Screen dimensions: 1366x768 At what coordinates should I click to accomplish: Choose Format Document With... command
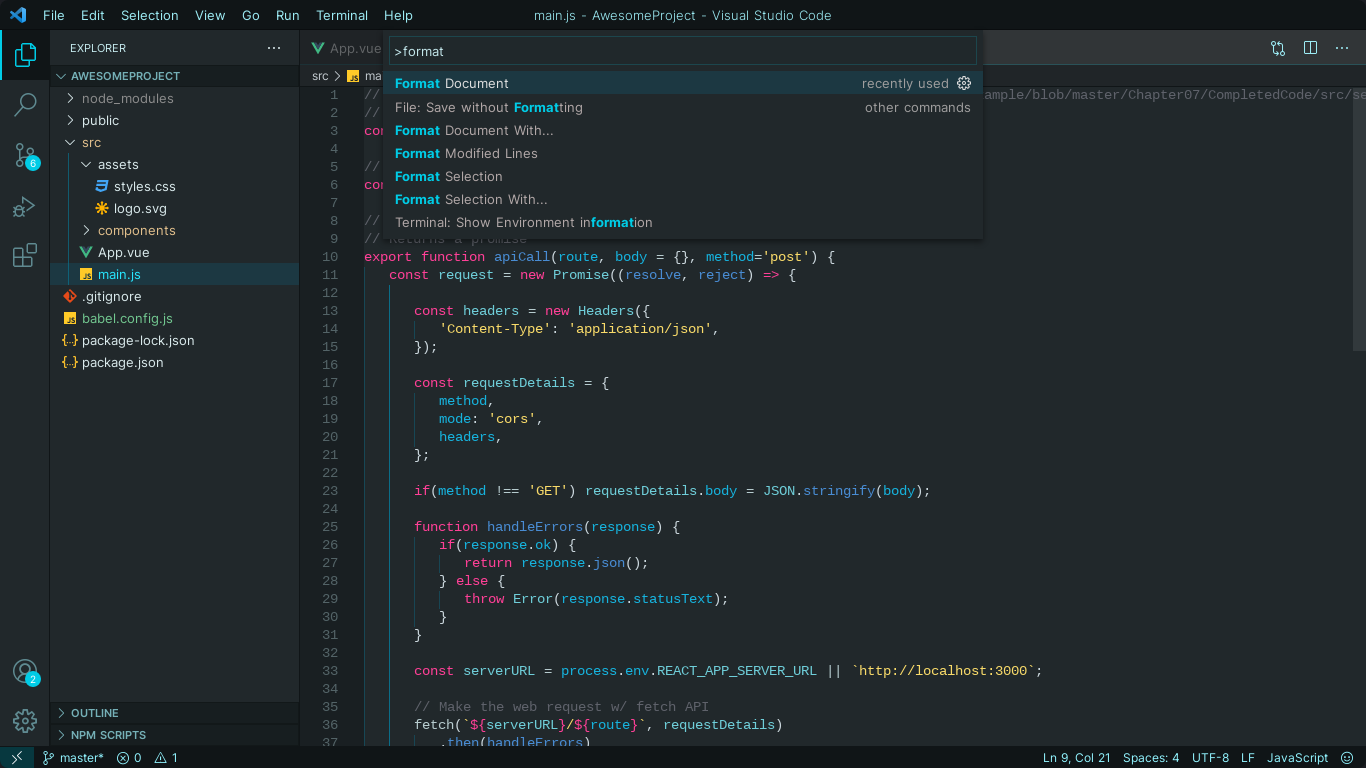(x=683, y=130)
